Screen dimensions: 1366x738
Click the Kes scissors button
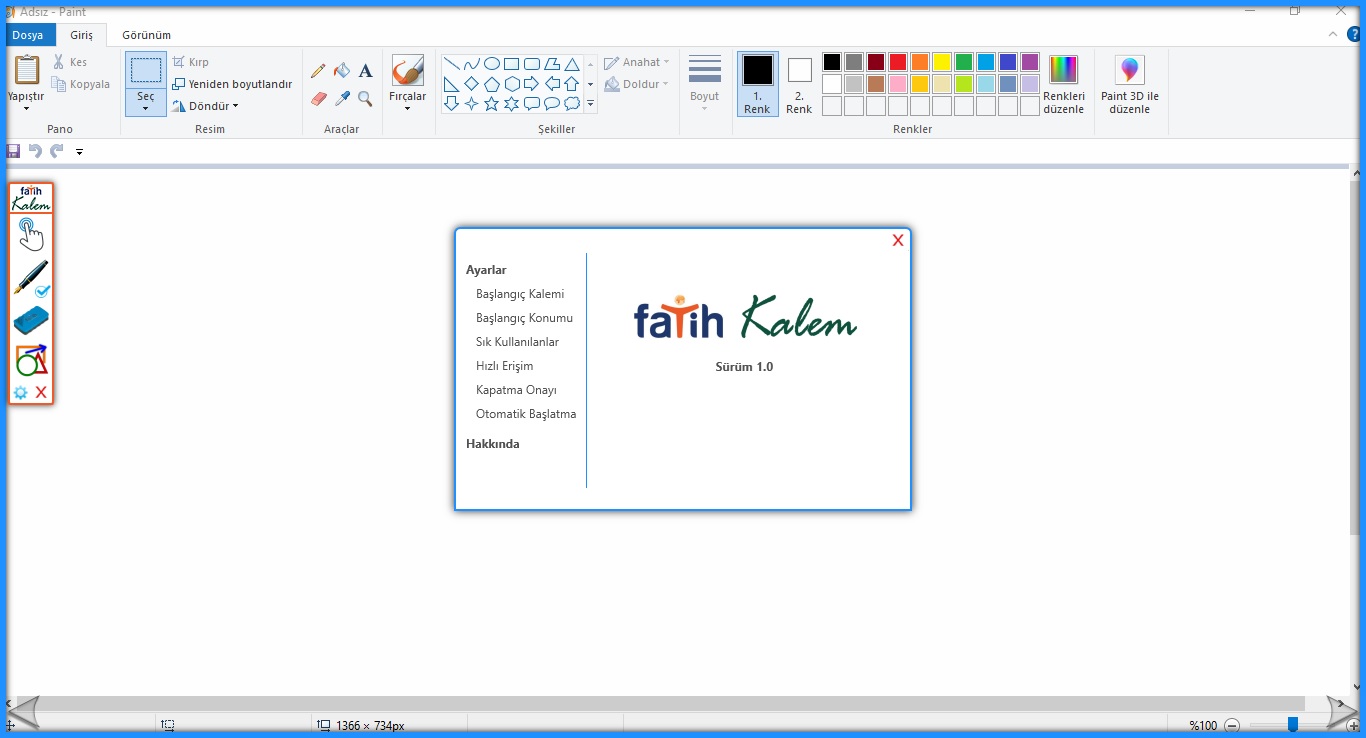coord(70,62)
